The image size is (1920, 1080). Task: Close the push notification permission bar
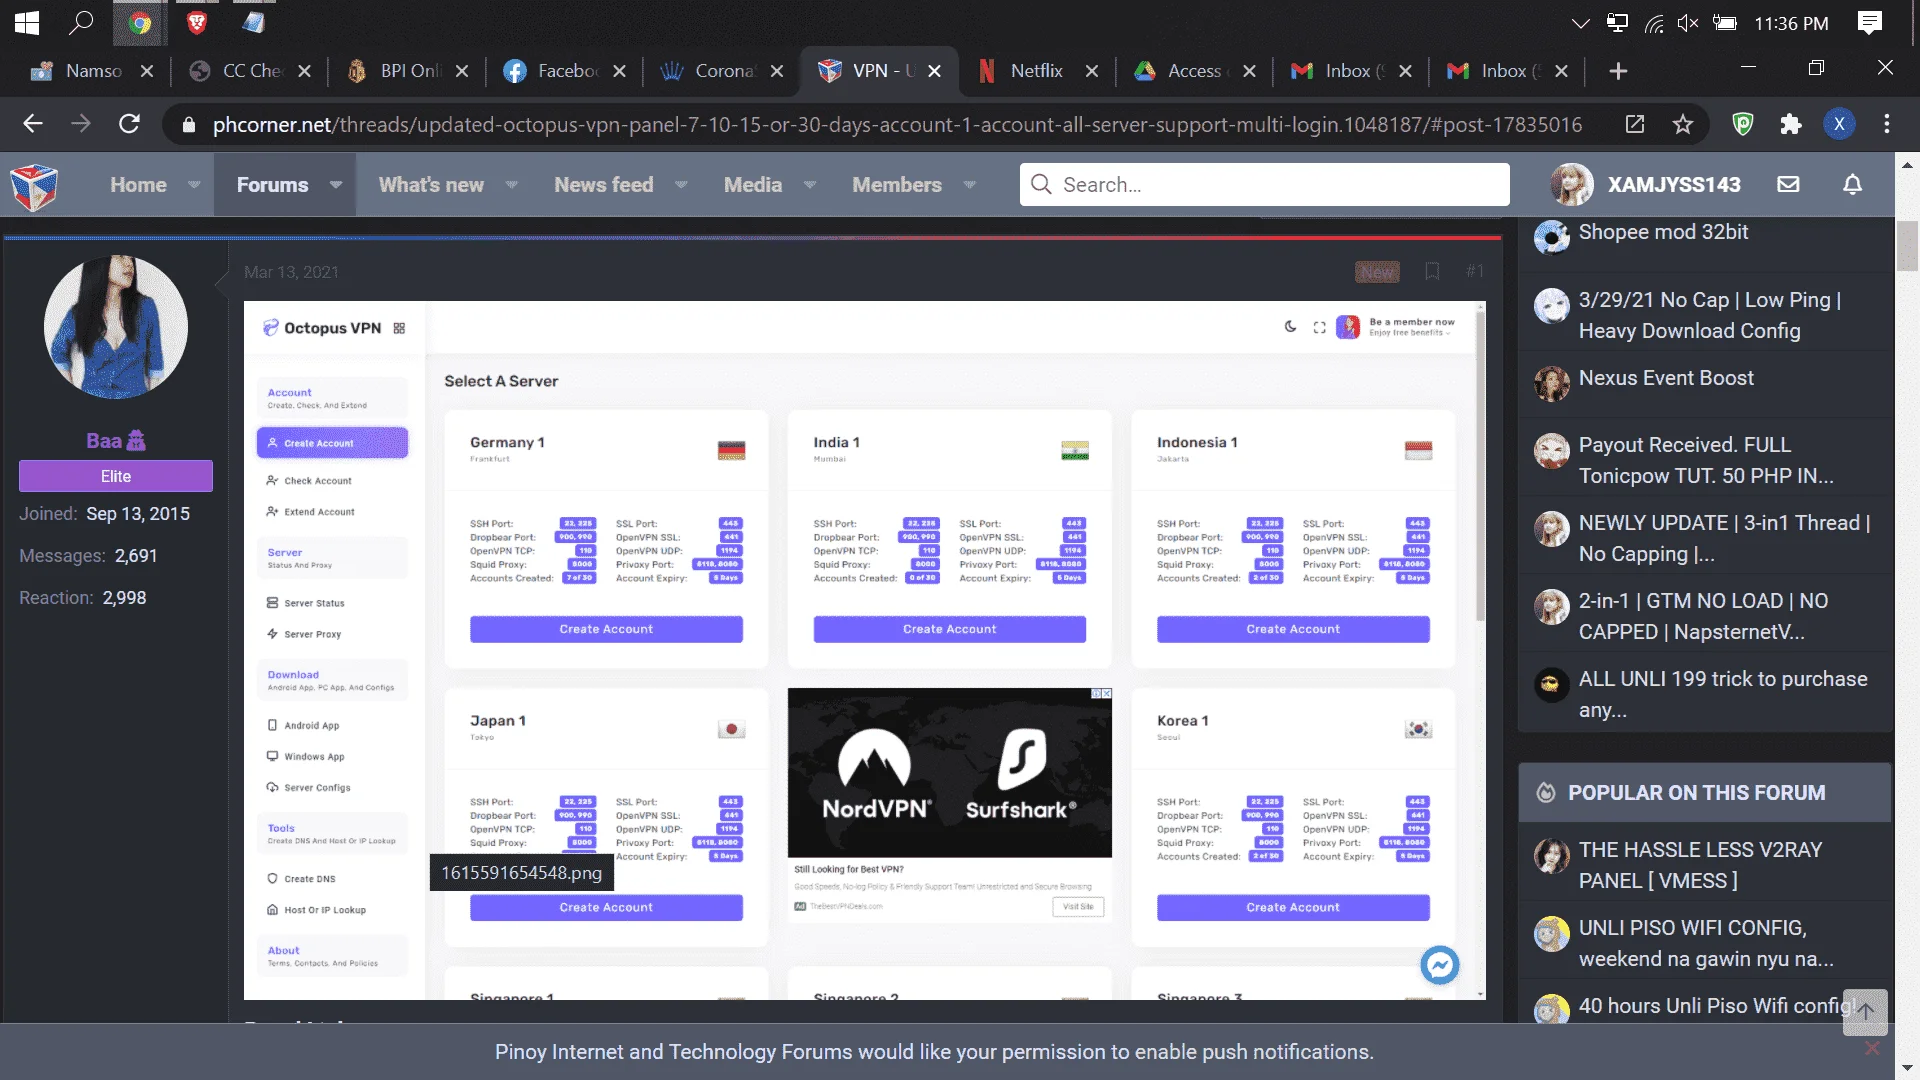[1872, 1048]
